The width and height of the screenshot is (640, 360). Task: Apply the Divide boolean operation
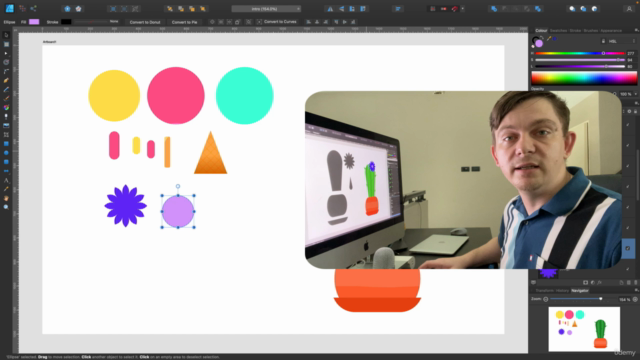point(538,9)
